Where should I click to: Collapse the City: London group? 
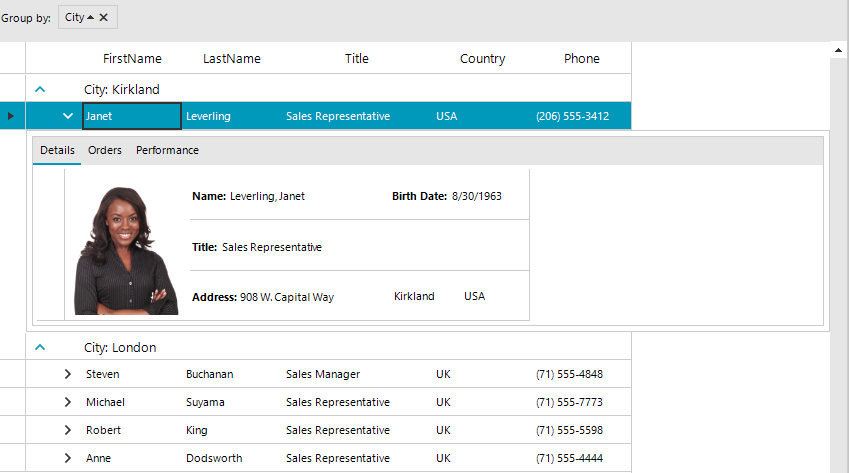coord(40,347)
